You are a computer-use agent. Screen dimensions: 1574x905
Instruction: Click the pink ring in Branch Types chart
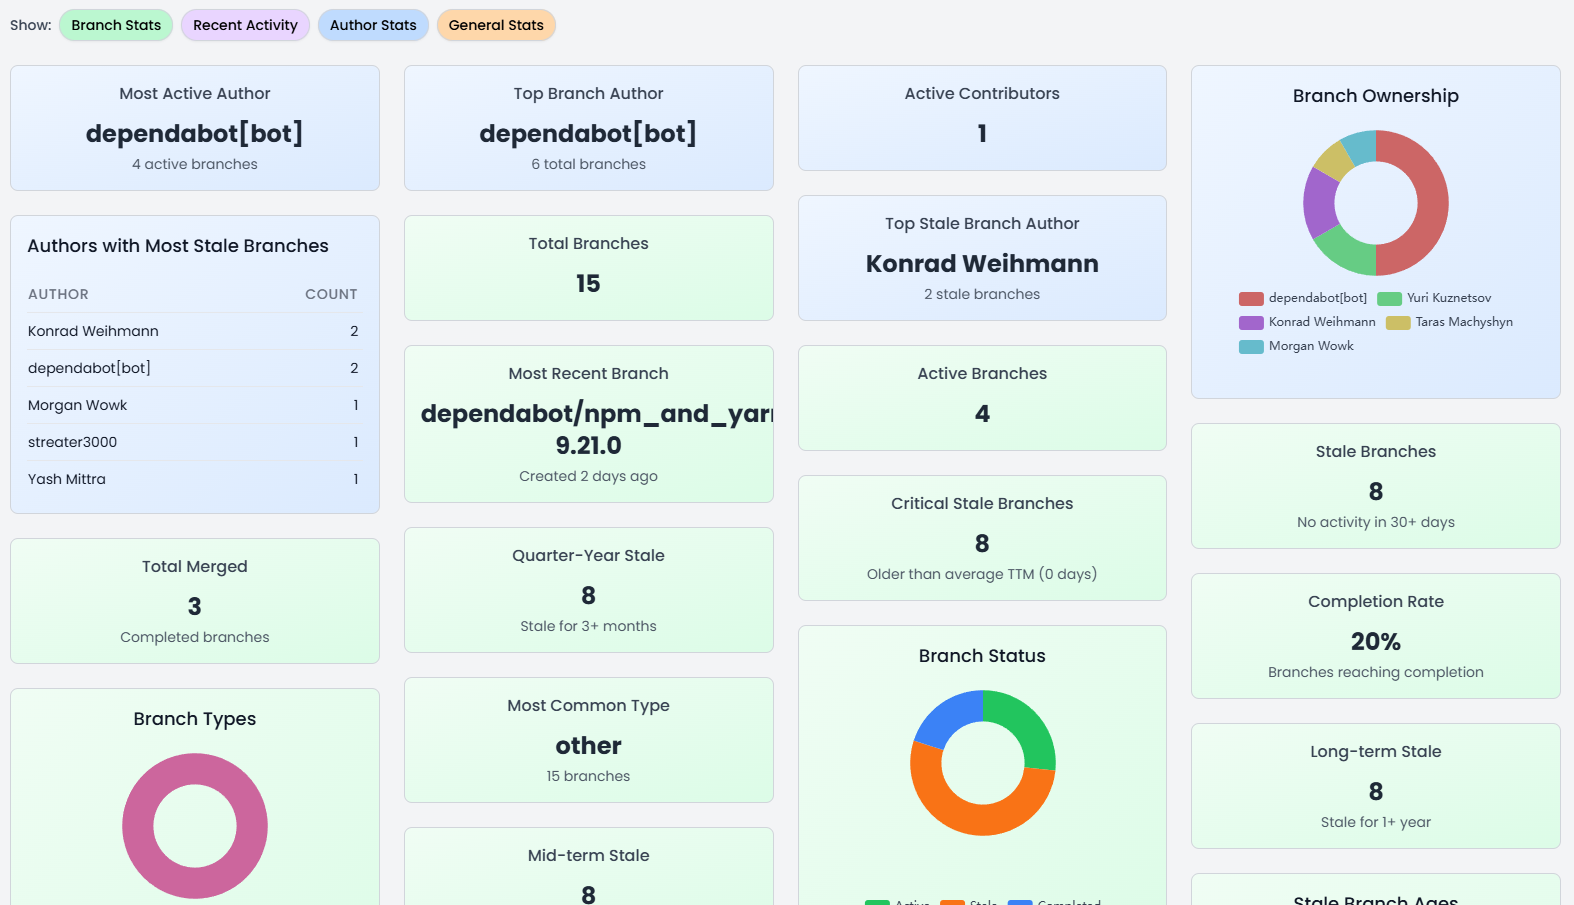click(138, 826)
